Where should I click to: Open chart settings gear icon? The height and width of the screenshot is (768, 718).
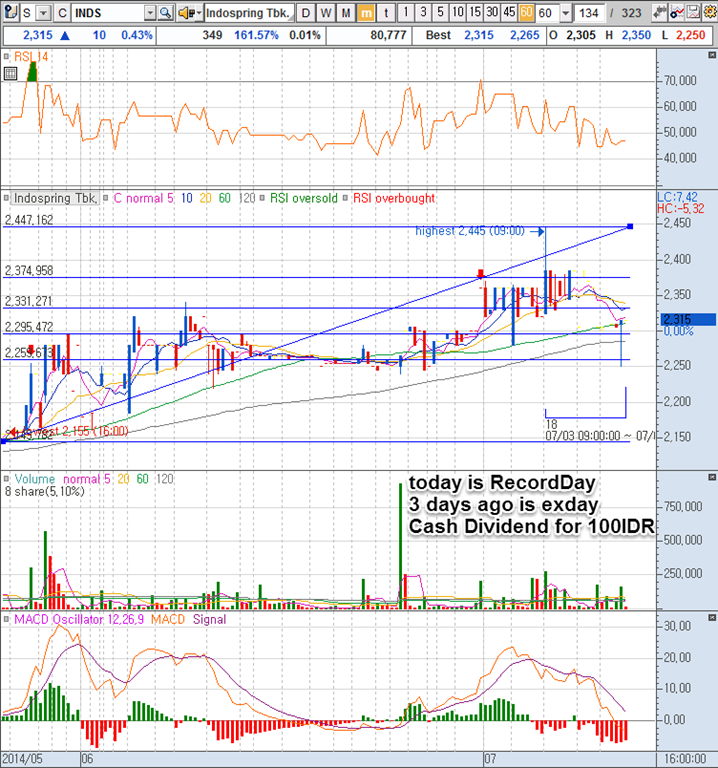[710, 12]
